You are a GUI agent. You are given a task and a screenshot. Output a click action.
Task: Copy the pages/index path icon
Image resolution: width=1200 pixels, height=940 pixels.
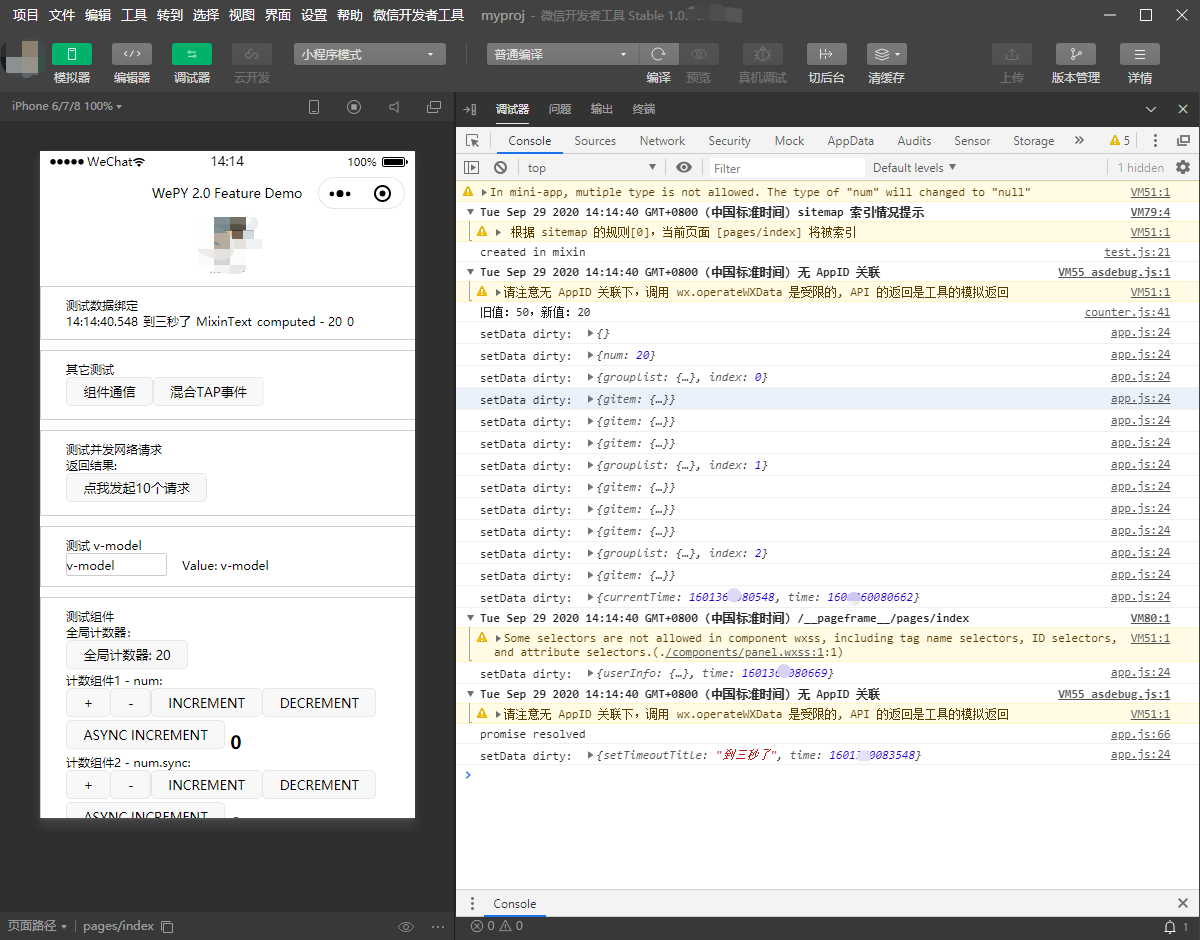(167, 926)
